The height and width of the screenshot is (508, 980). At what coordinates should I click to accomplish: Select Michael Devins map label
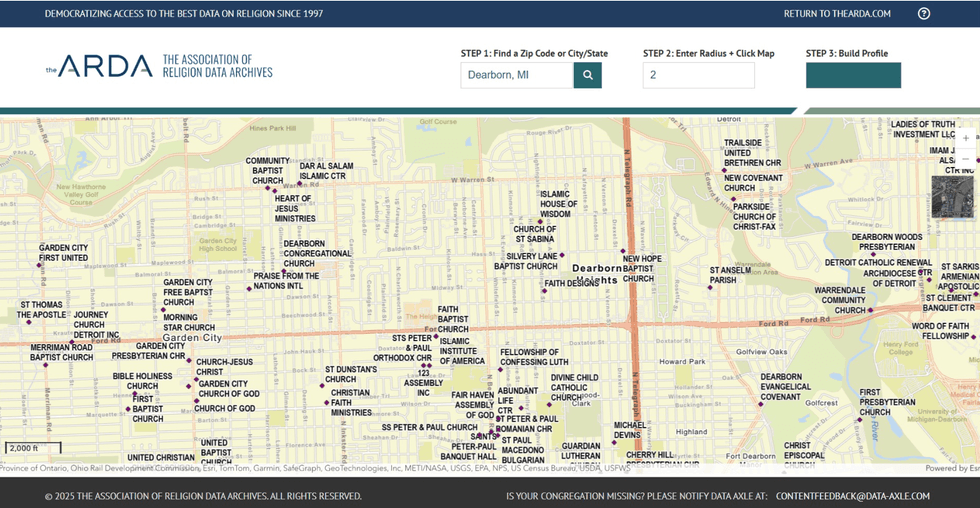pyautogui.click(x=630, y=430)
